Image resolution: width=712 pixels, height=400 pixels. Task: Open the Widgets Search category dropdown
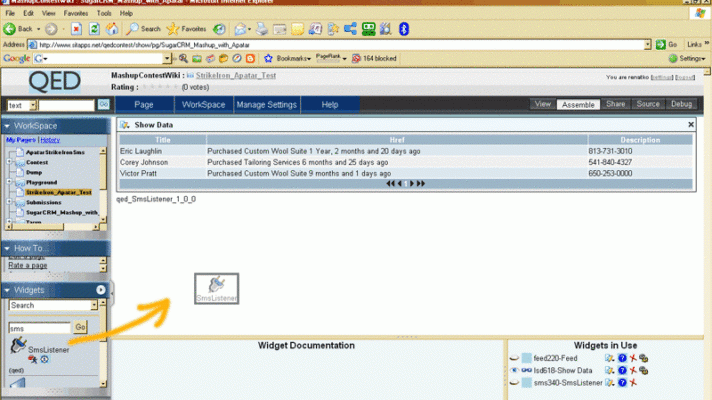click(94, 305)
